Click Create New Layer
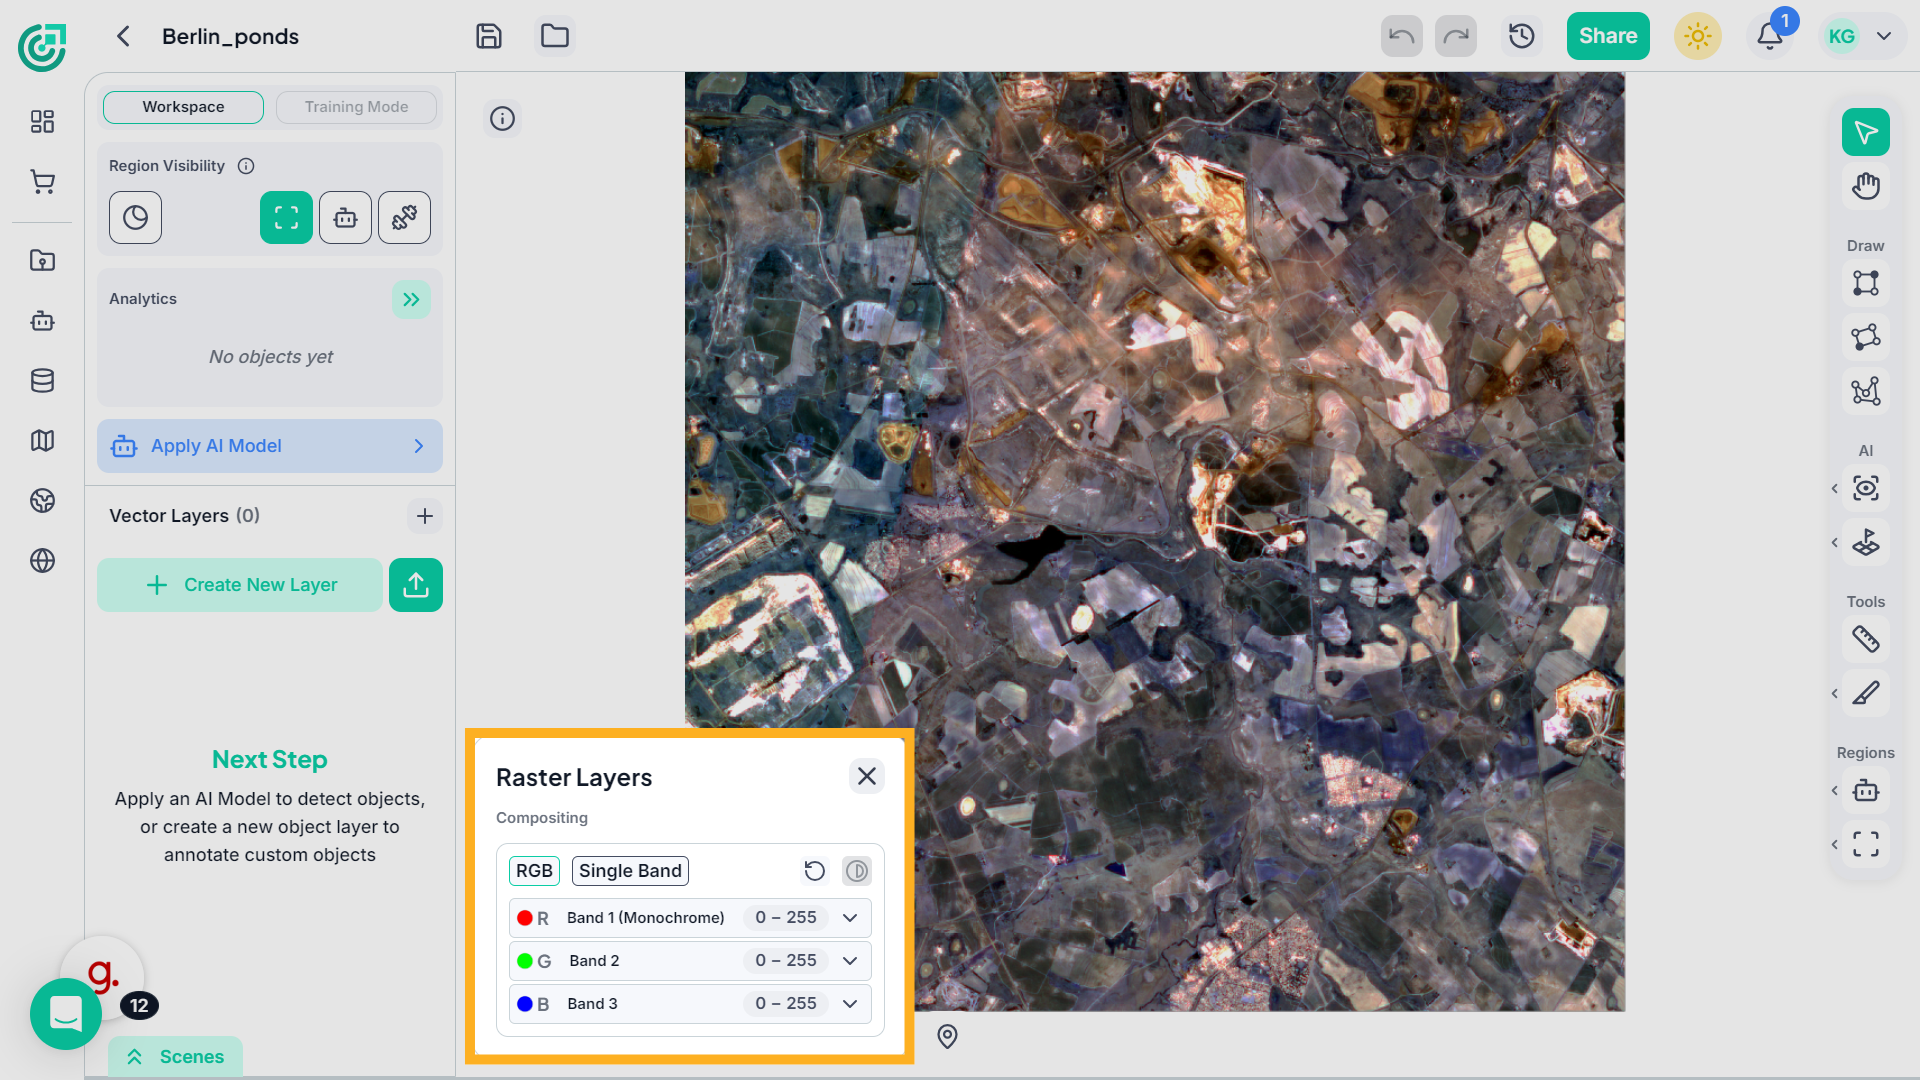This screenshot has width=1920, height=1080. point(240,585)
